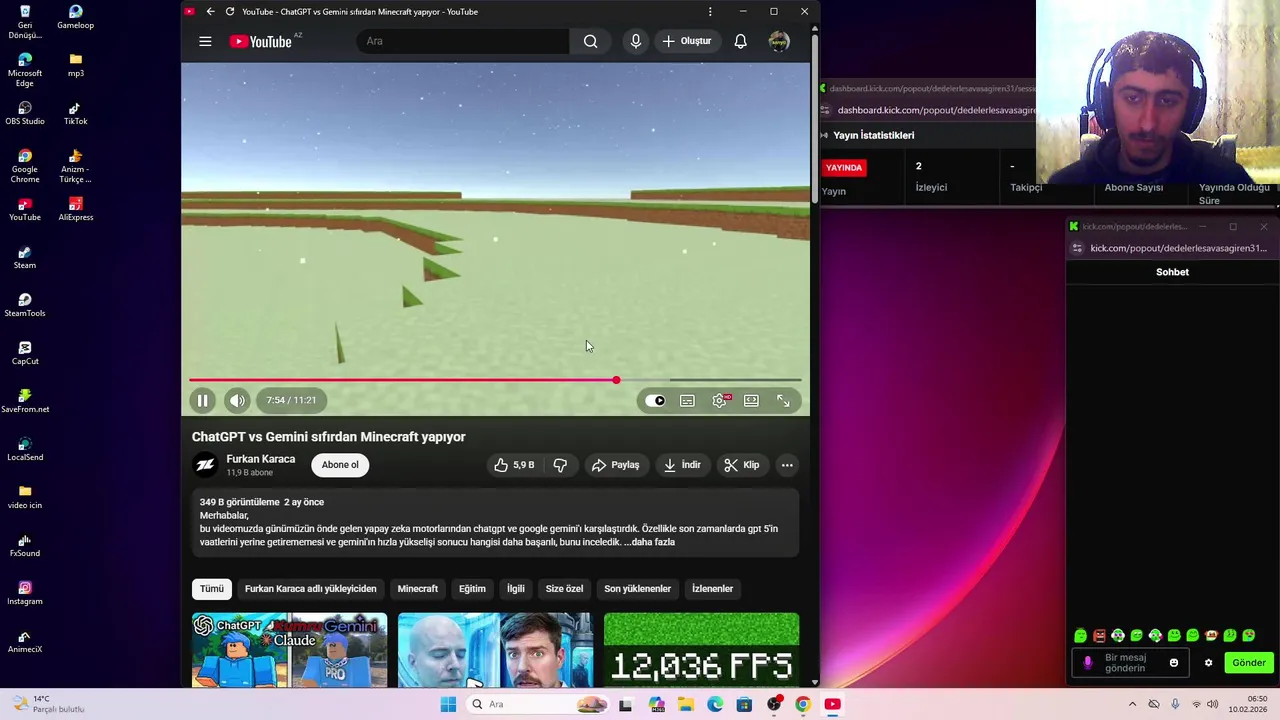
Task: Select the Tümü filter chip
Action: (212, 589)
